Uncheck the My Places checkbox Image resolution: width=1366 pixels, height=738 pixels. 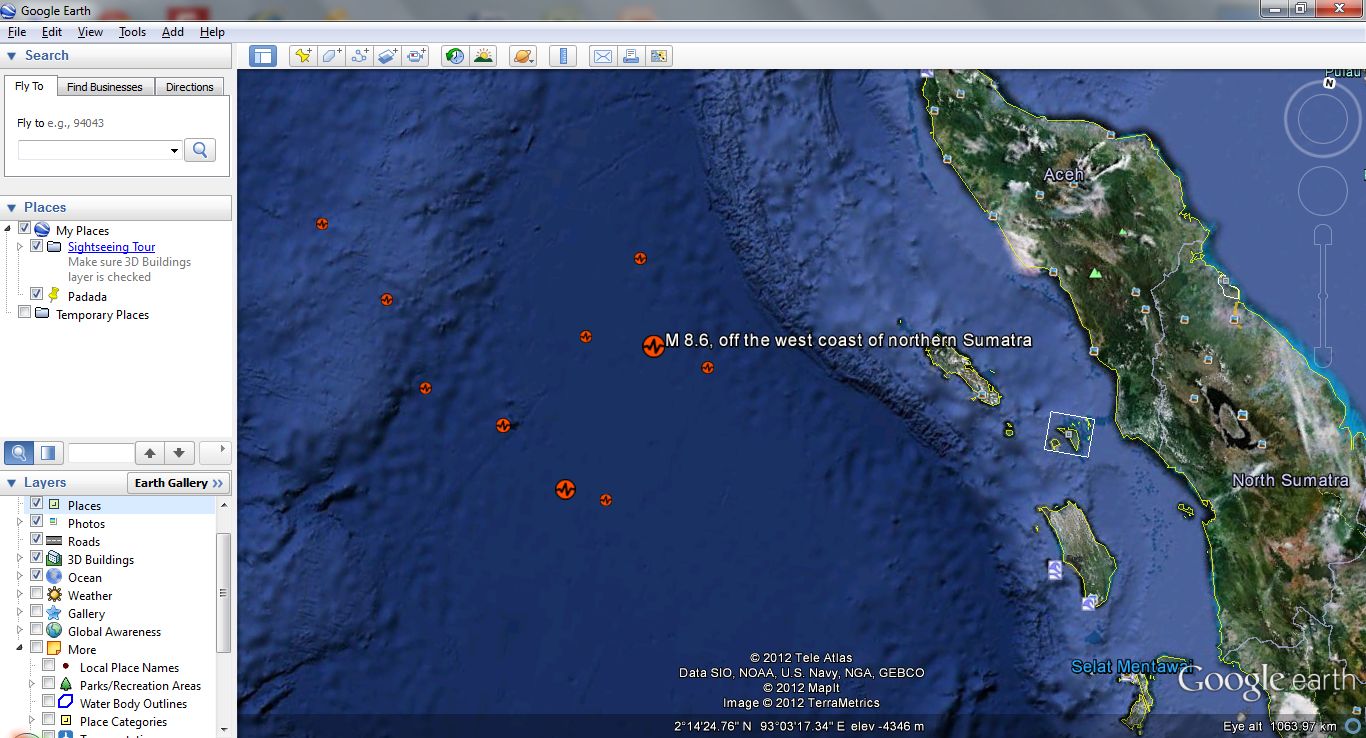[x=25, y=229]
